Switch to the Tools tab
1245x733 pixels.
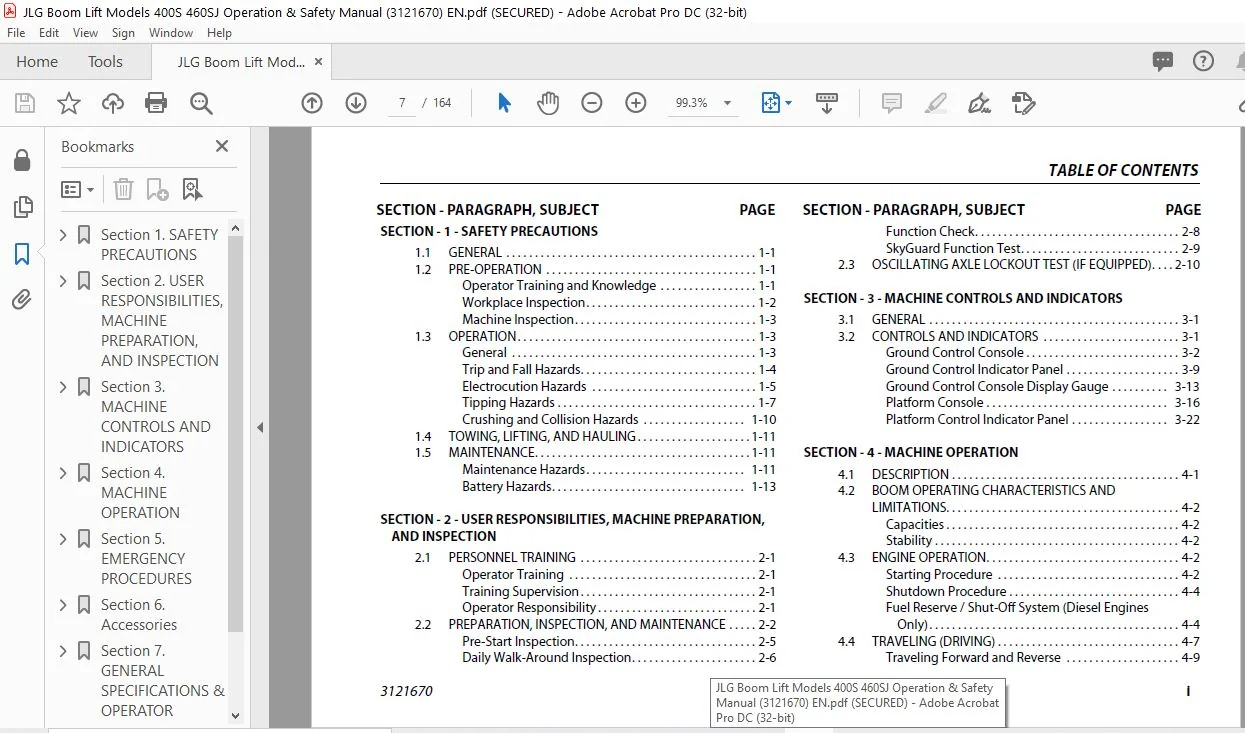[105, 61]
